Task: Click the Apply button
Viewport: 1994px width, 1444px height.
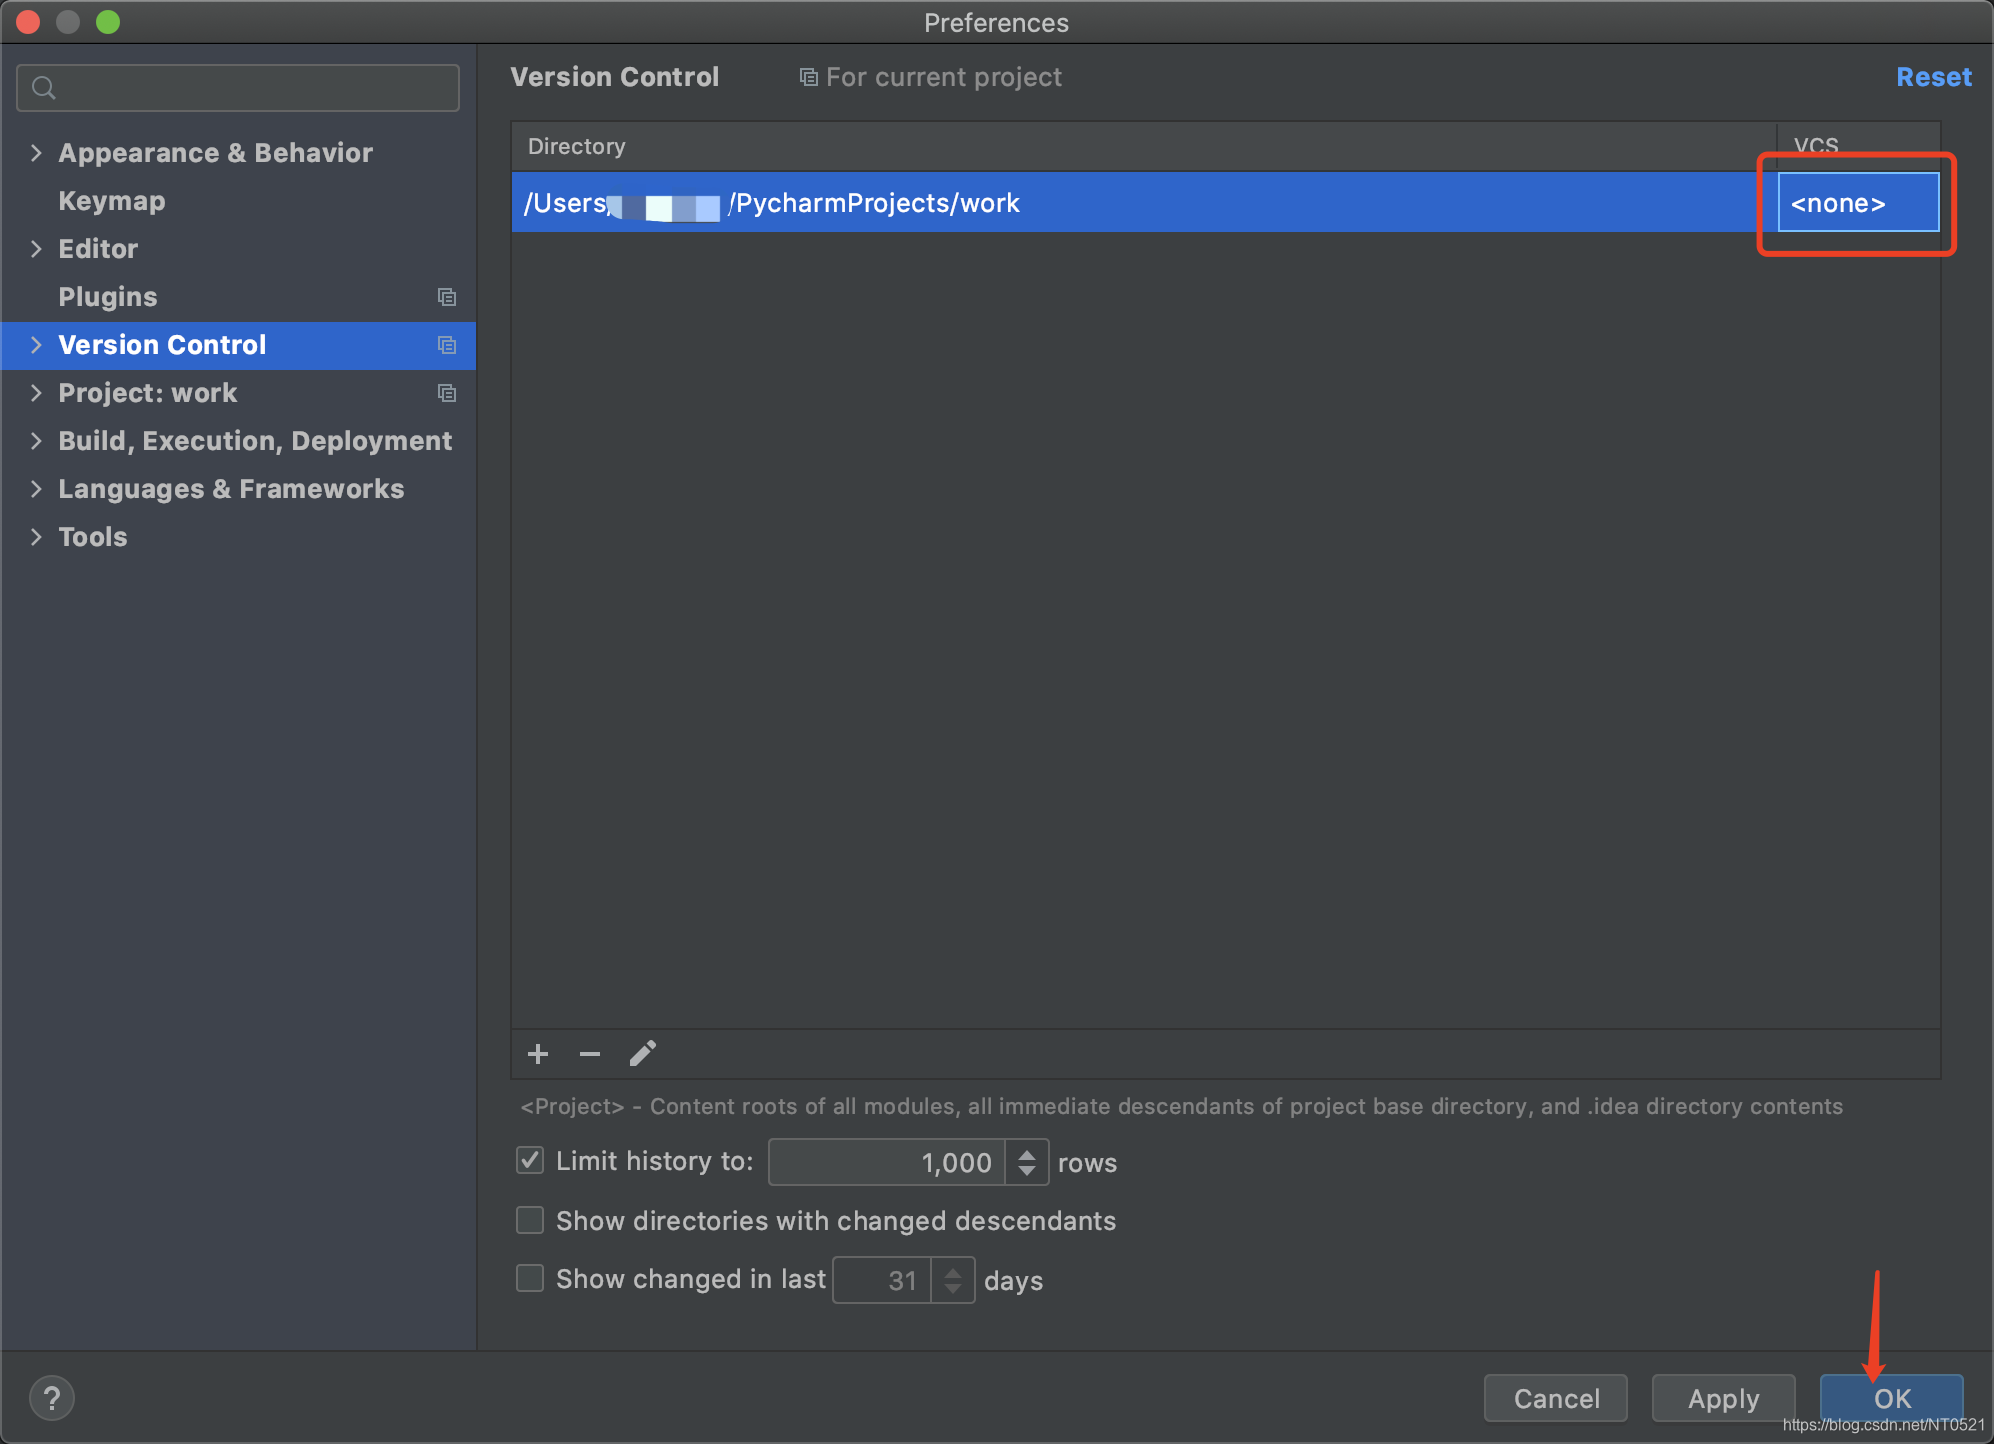Action: click(1723, 1398)
